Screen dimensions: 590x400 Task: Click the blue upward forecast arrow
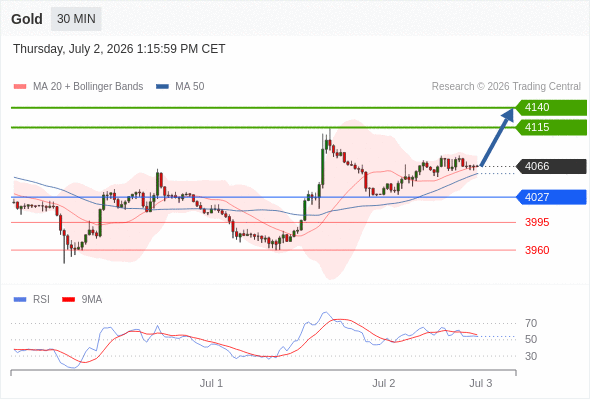pos(497,137)
